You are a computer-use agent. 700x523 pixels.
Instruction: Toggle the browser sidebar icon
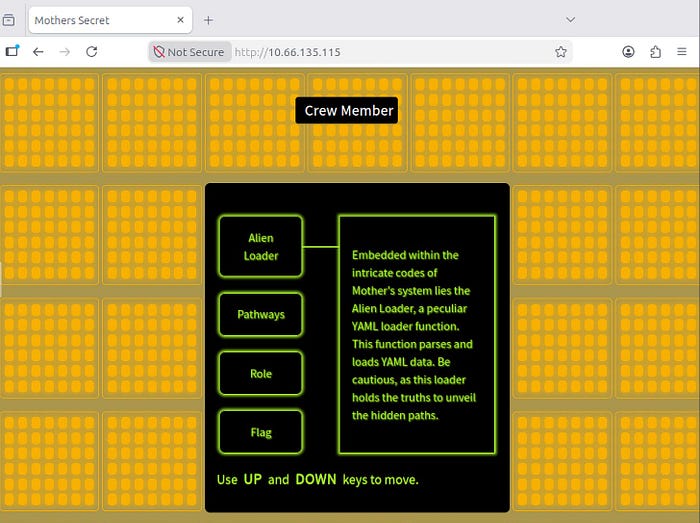(12, 51)
